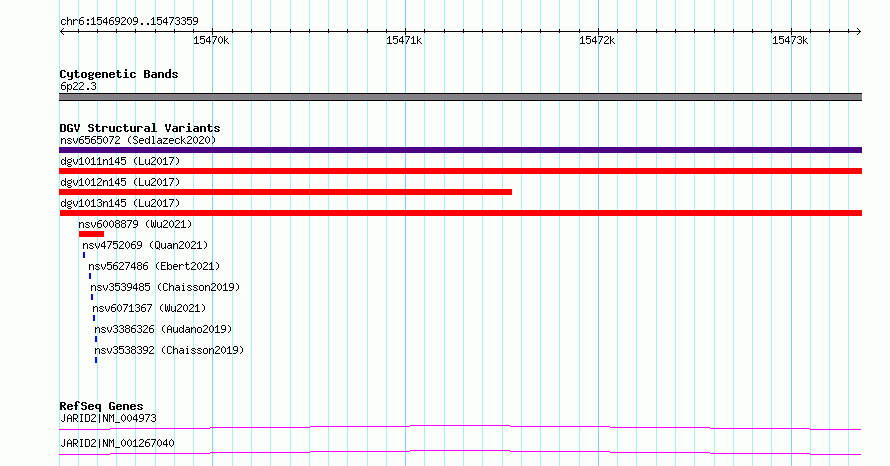Click the Cytogenetic Bands track title
Screen dimensions: 890x466
(x=119, y=74)
